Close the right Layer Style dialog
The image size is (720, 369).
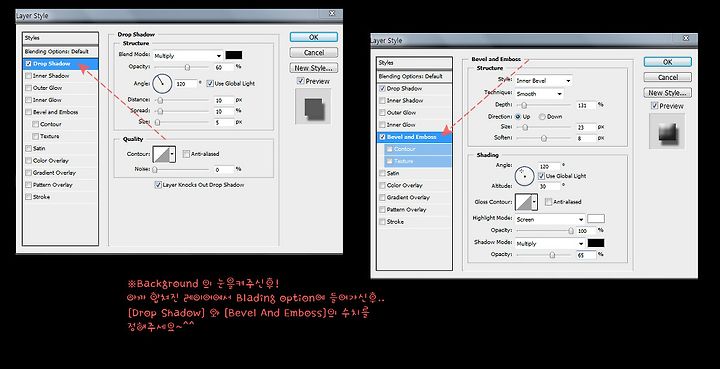coord(686,39)
